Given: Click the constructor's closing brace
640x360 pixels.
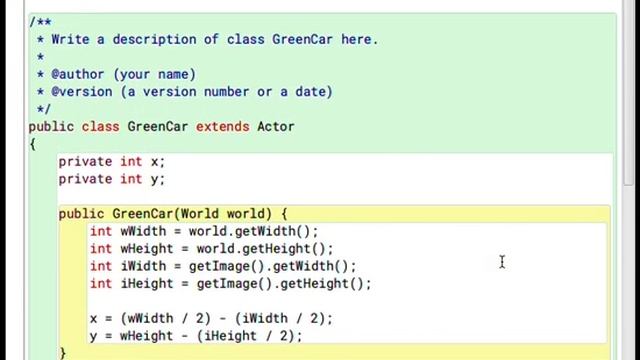Looking at the screenshot, I should pos(62,353).
